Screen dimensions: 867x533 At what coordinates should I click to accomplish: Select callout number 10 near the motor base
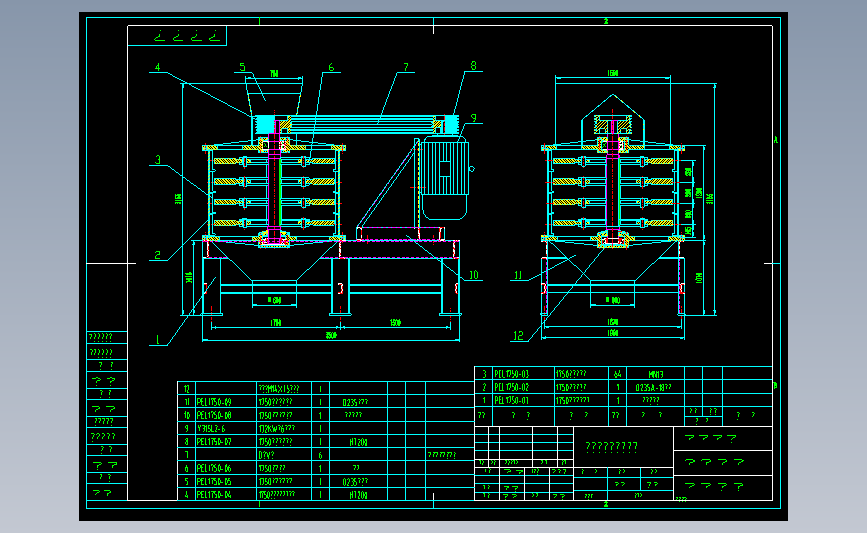(473, 275)
